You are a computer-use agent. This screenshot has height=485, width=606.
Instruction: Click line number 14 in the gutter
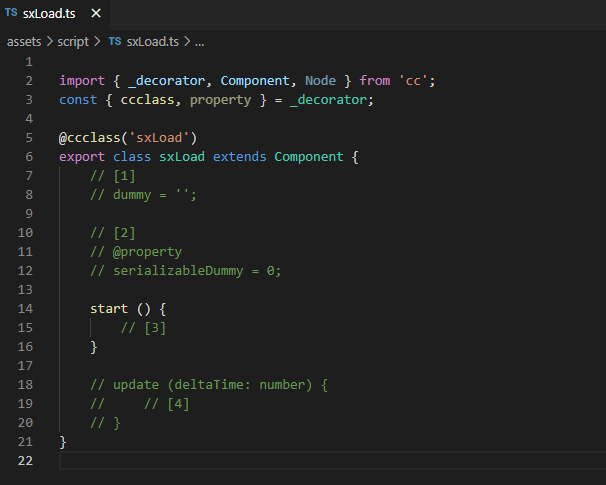coord(25,309)
